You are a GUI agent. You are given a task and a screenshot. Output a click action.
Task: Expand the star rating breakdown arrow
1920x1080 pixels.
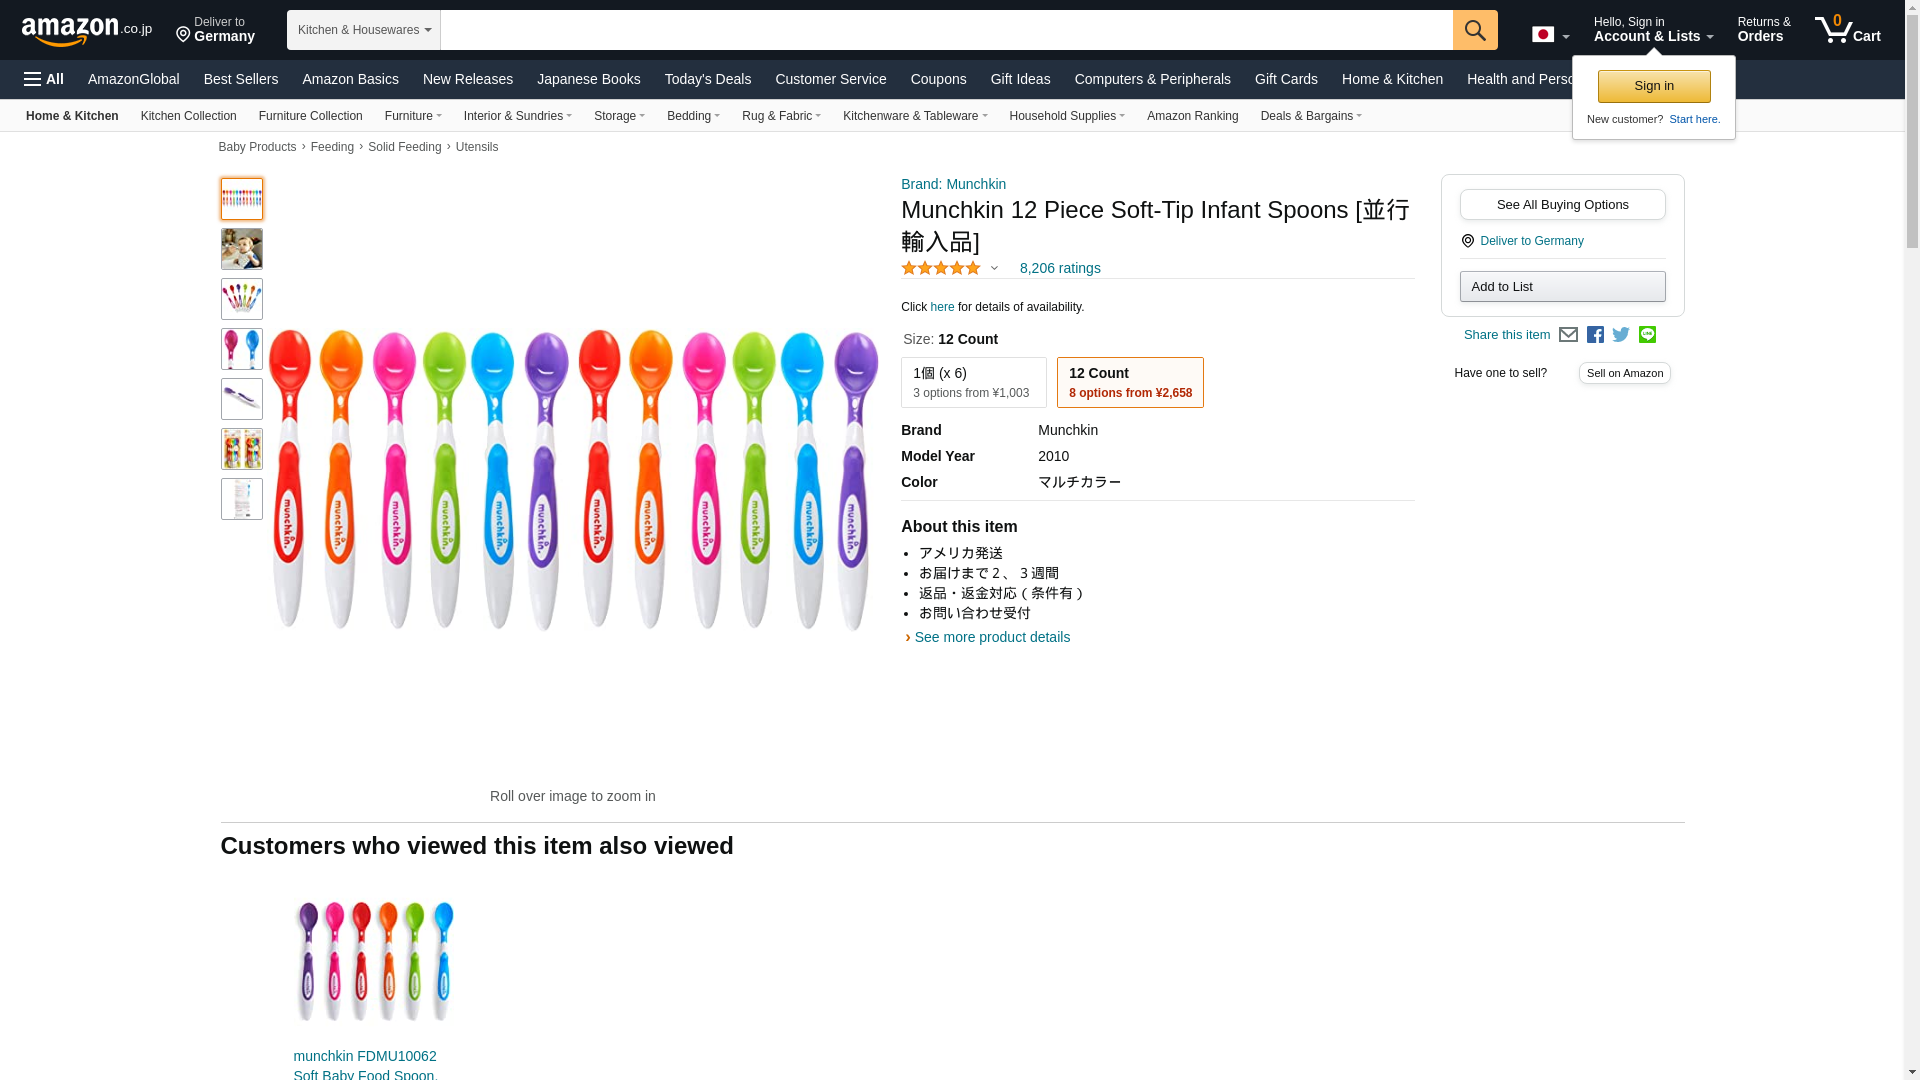[994, 268]
